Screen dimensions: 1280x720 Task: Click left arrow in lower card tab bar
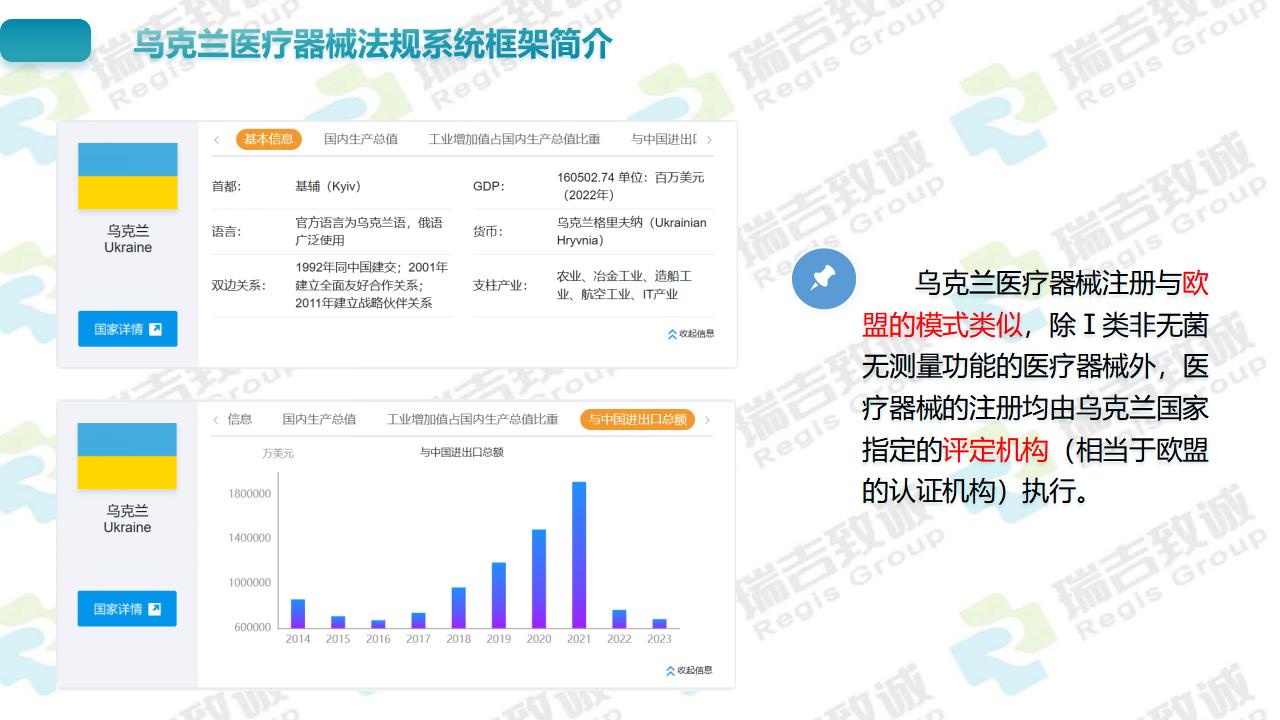tap(216, 420)
